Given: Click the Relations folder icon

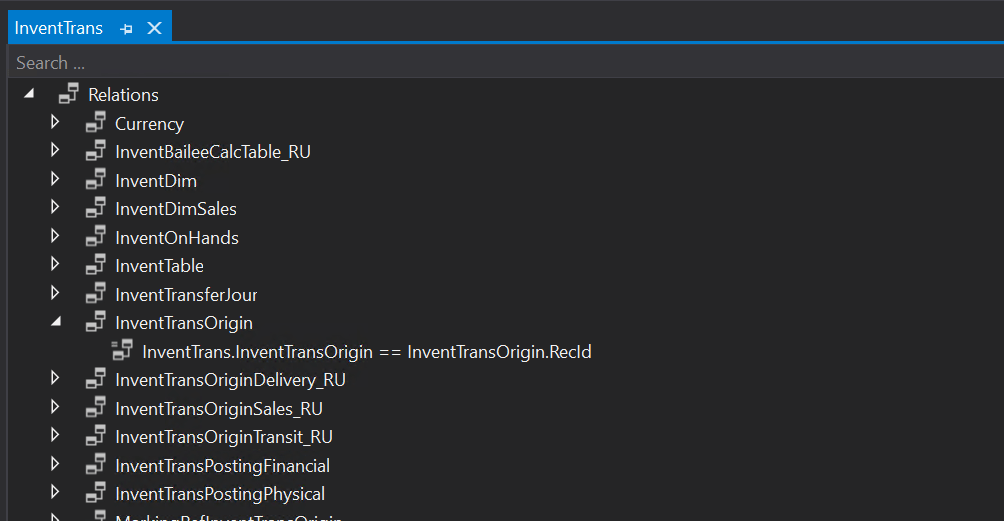Looking at the screenshot, I should [69, 95].
